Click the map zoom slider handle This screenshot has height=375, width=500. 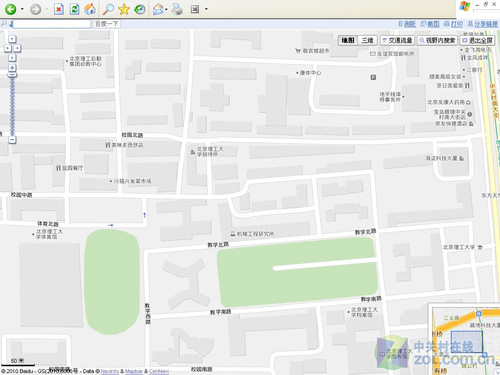pos(12,75)
